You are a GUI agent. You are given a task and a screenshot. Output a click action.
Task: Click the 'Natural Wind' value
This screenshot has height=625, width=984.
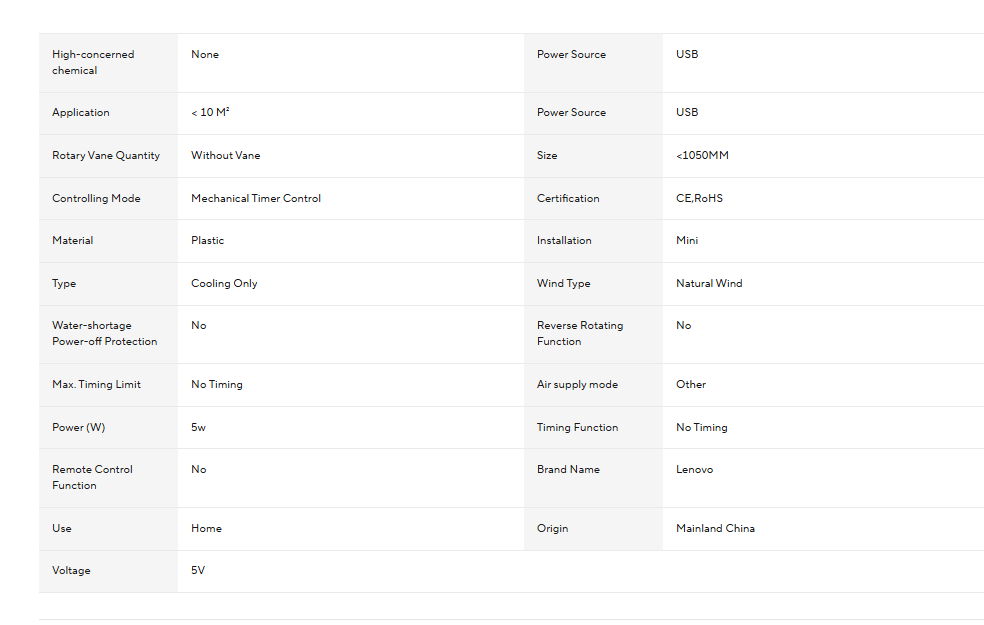tap(709, 284)
